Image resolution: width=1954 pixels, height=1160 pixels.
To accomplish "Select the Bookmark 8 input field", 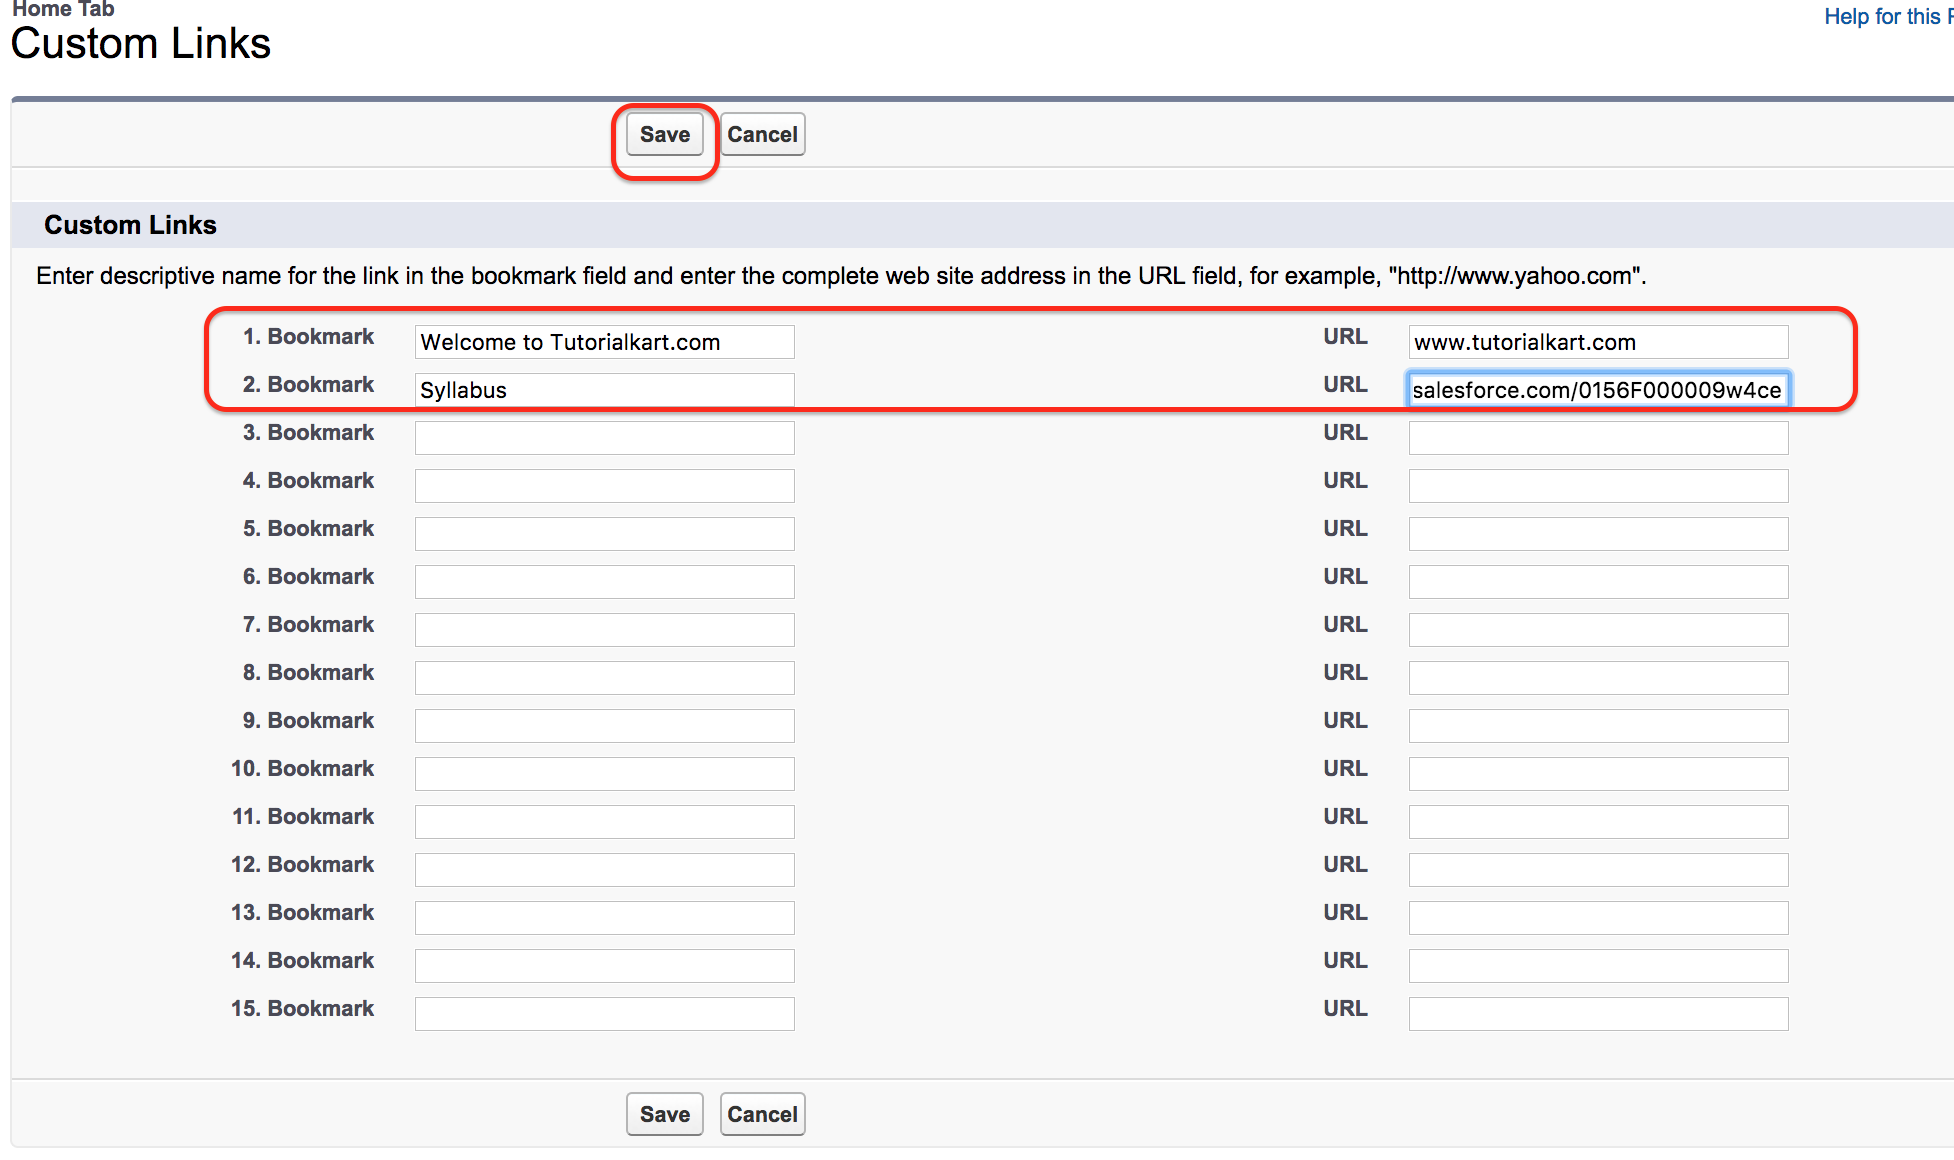I will click(x=603, y=677).
